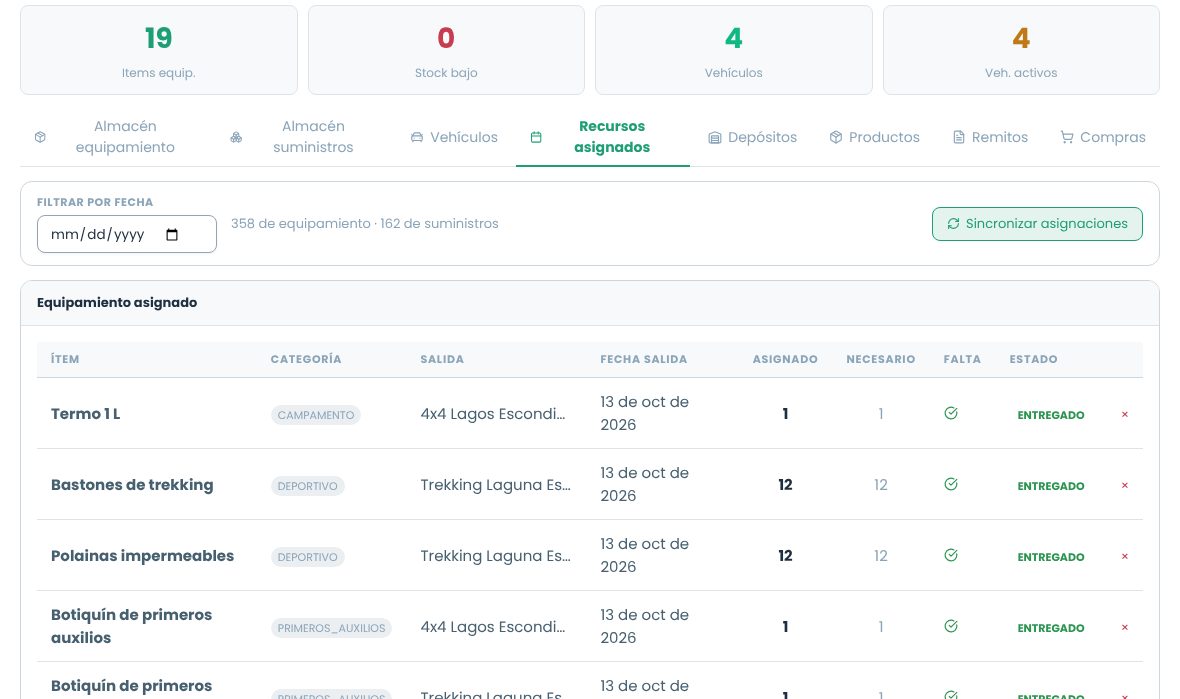The image size is (1180, 699).
Task: Click the Polainas impermeables item name
Action: tap(142, 556)
